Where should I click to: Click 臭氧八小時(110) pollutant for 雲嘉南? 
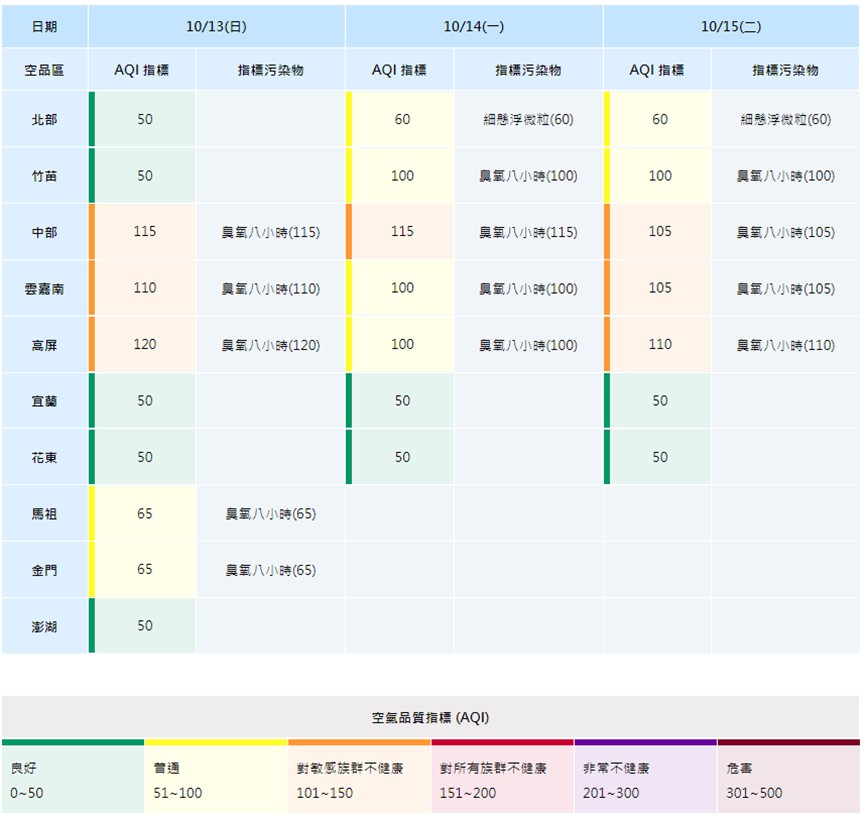pyautogui.click(x=270, y=289)
